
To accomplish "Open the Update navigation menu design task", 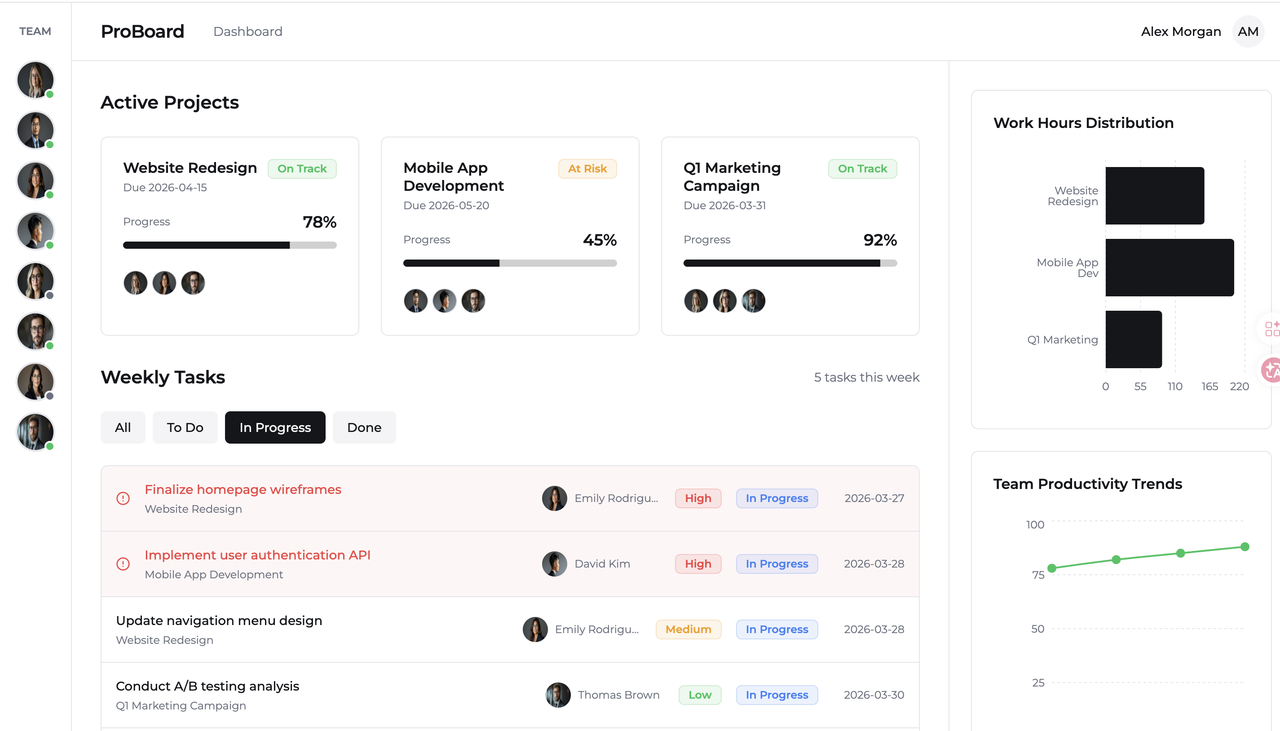I will point(219,621).
